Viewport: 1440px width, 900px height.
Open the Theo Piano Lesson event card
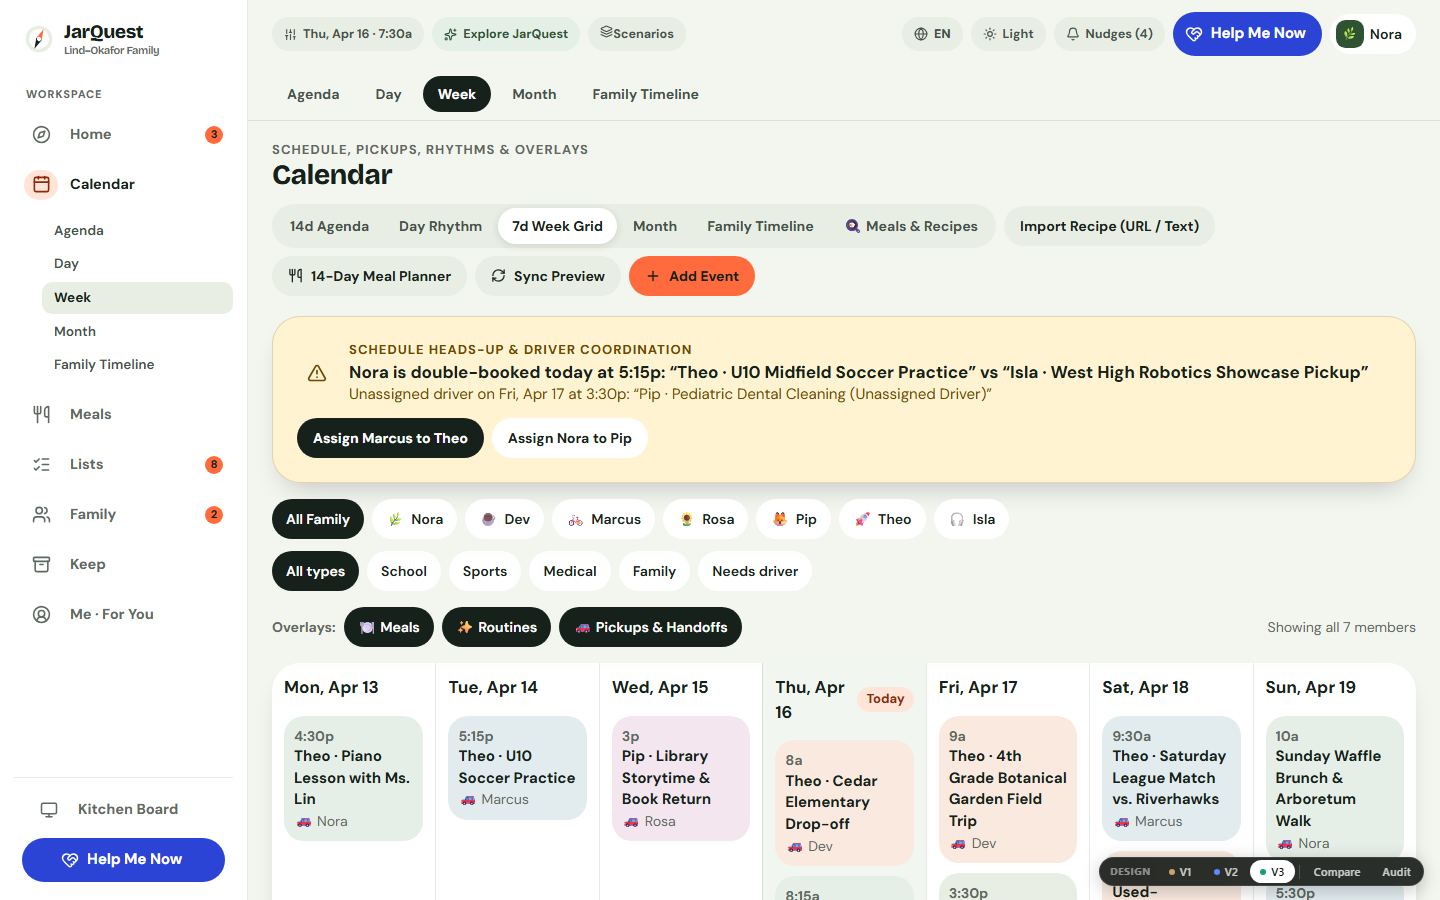(x=354, y=778)
